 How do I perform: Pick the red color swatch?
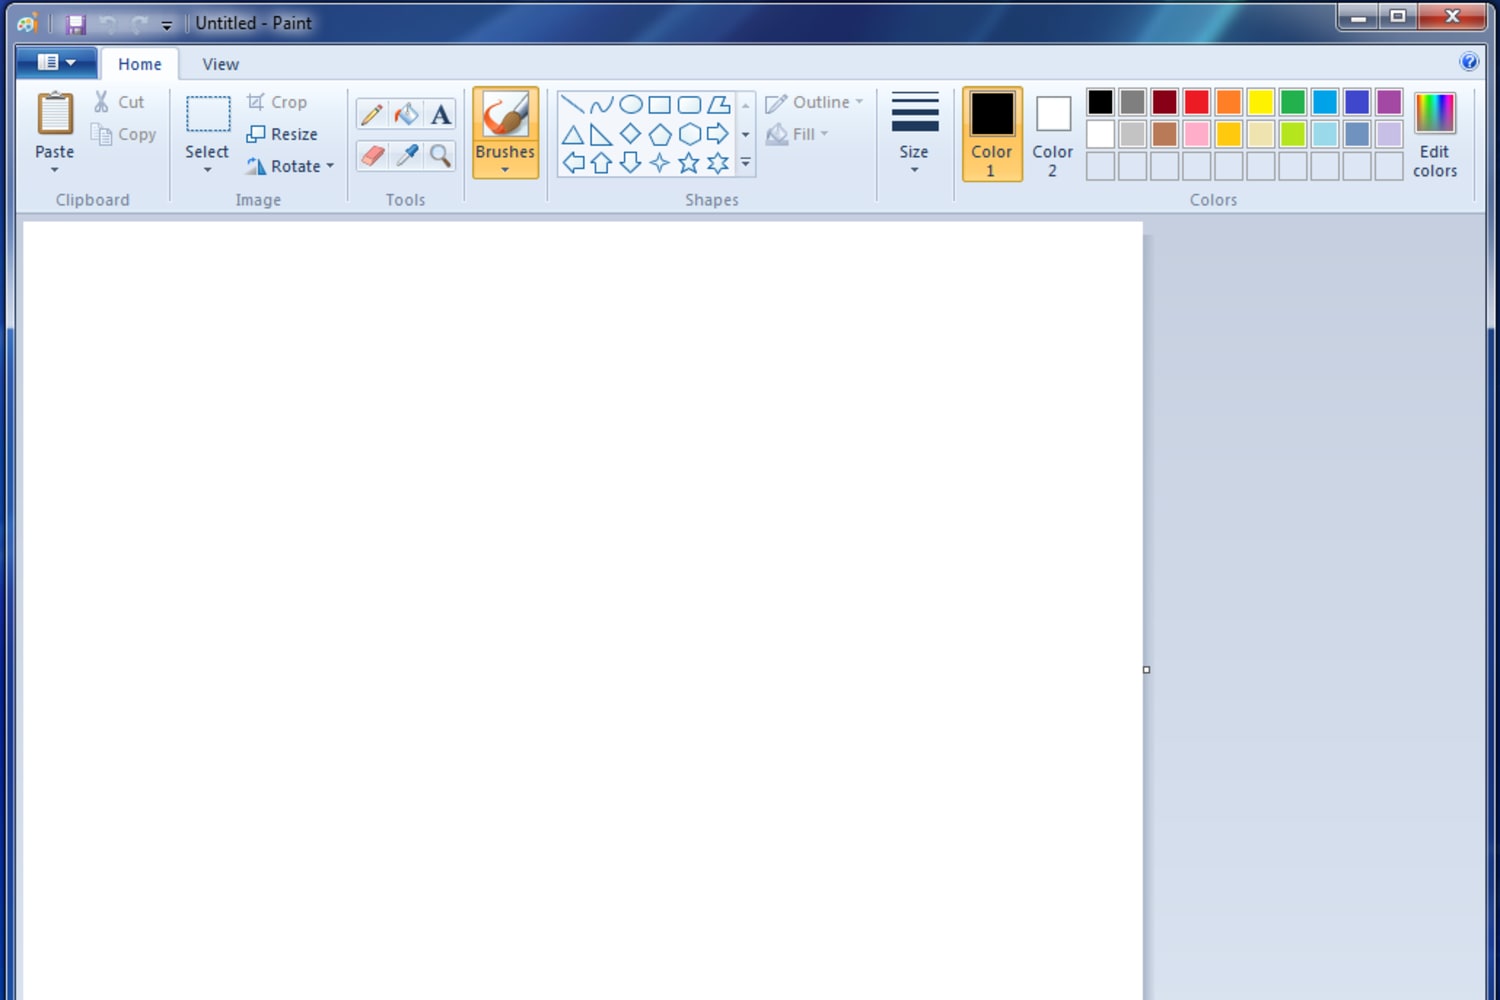click(x=1196, y=102)
